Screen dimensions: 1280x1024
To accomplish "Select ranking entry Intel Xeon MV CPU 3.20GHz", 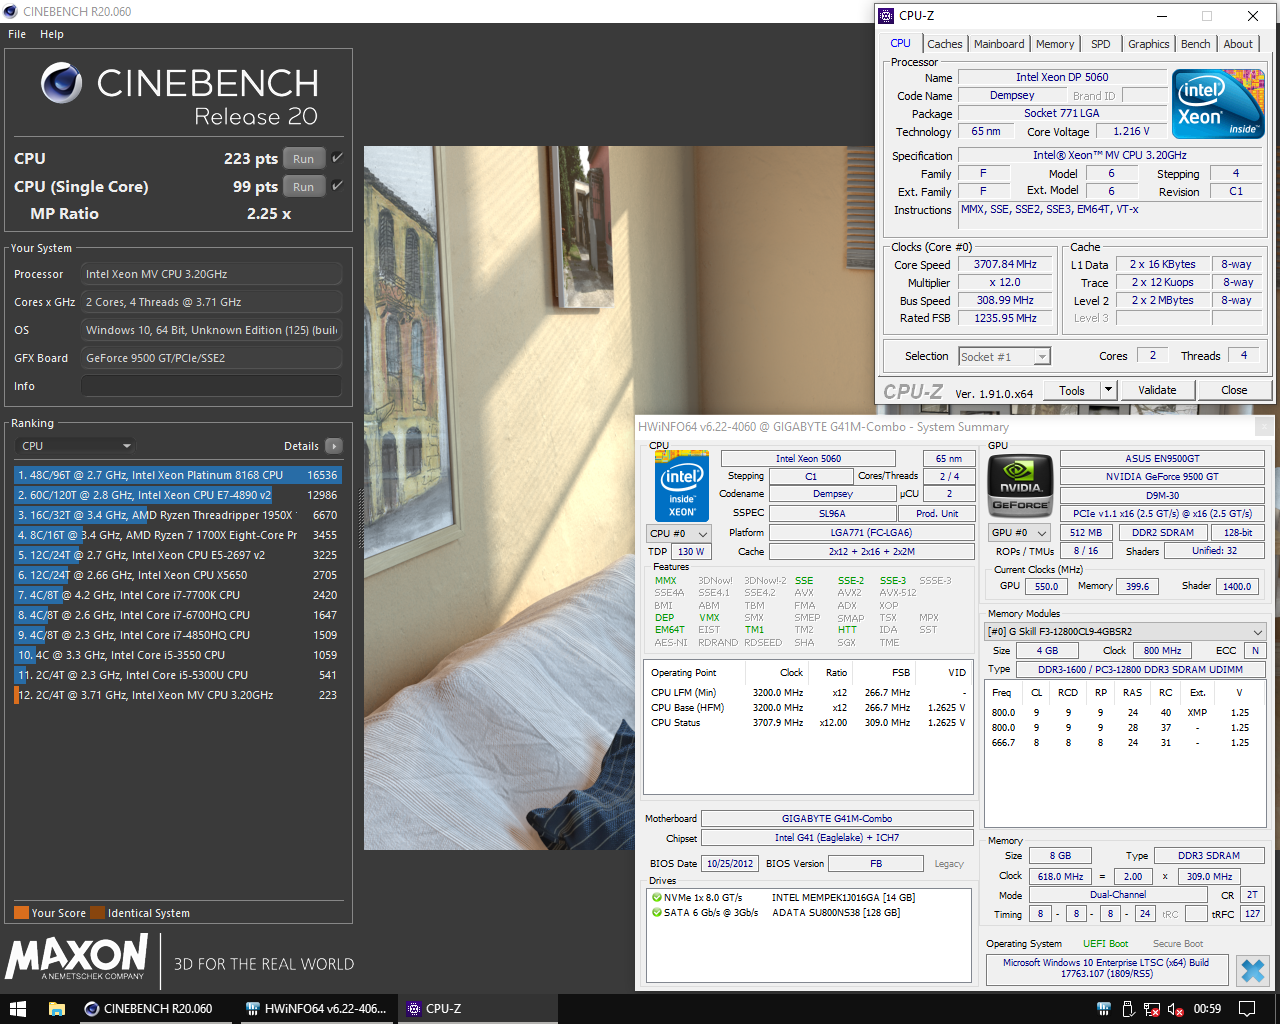I will click(x=177, y=695).
